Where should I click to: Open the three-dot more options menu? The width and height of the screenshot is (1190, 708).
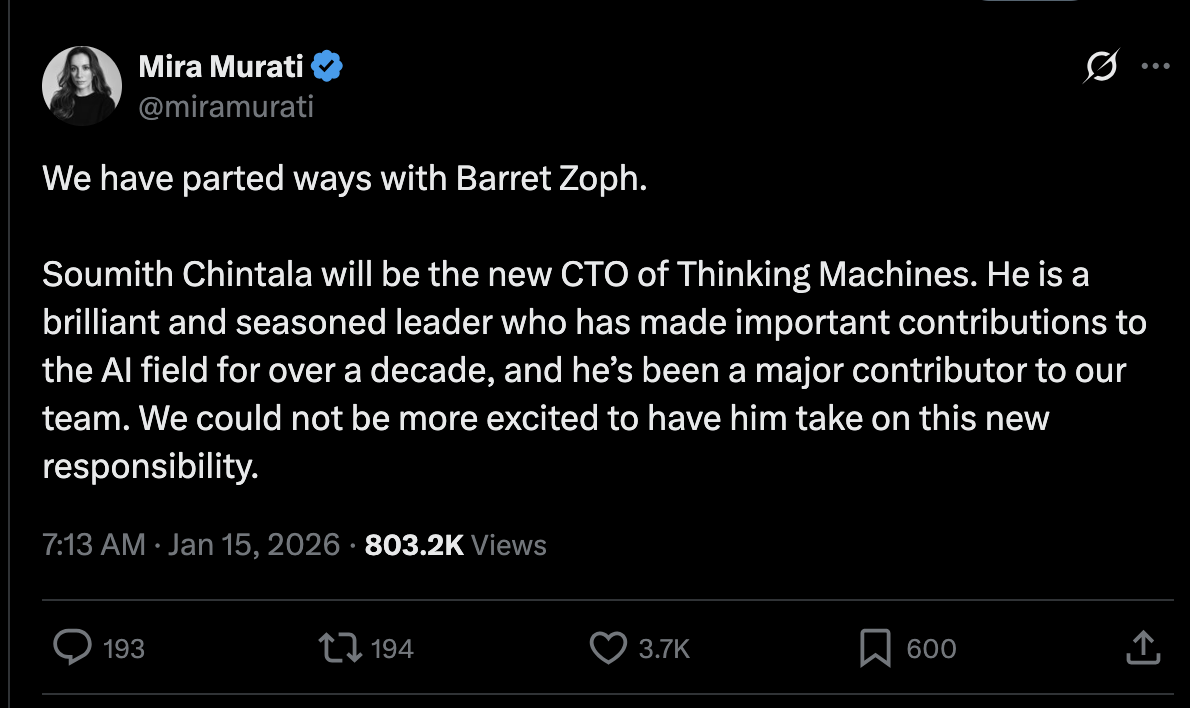pyautogui.click(x=1155, y=68)
